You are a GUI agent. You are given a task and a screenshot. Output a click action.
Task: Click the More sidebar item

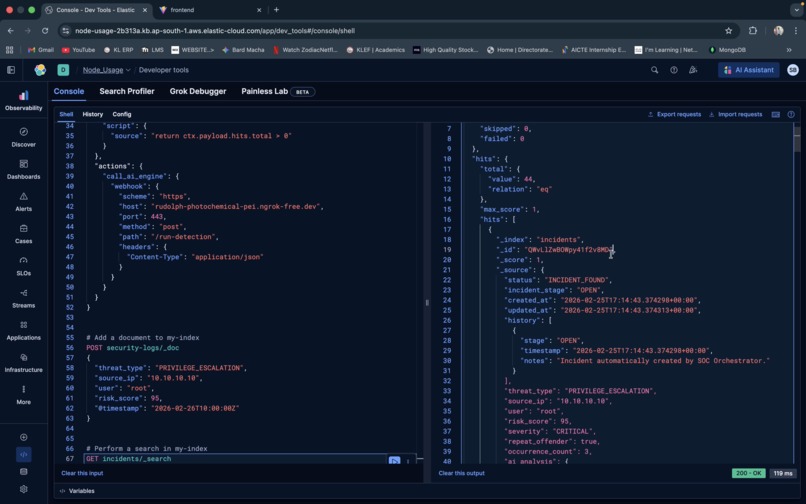click(23, 395)
